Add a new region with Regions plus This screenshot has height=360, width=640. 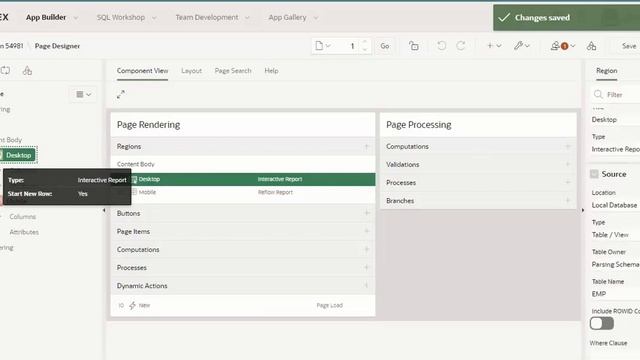366,146
